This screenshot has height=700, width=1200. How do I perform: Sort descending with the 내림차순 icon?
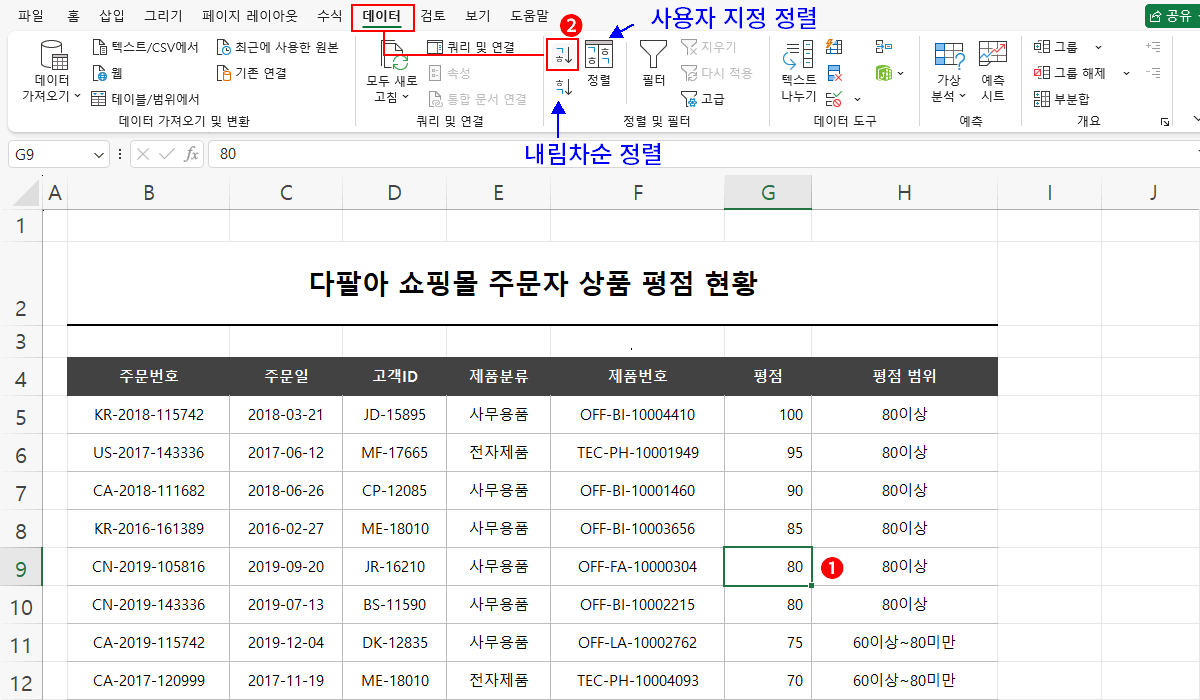click(x=563, y=88)
